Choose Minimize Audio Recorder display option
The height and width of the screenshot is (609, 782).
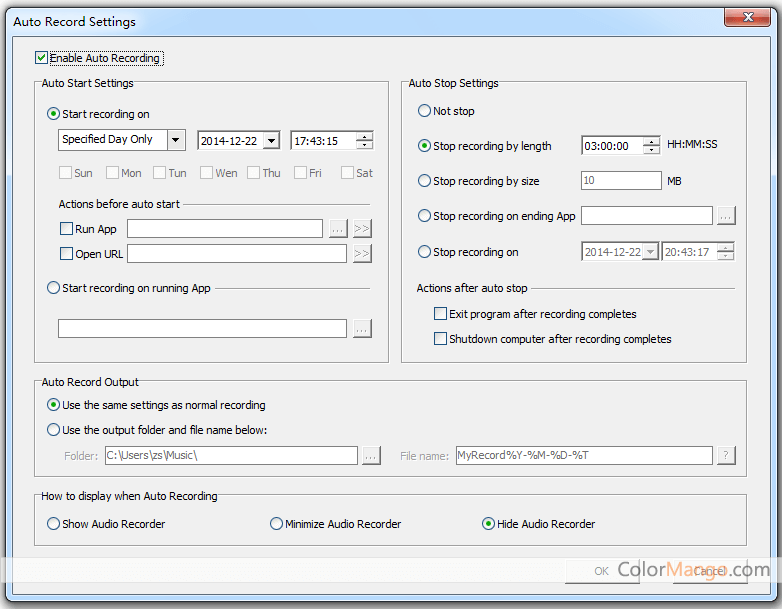[277, 524]
